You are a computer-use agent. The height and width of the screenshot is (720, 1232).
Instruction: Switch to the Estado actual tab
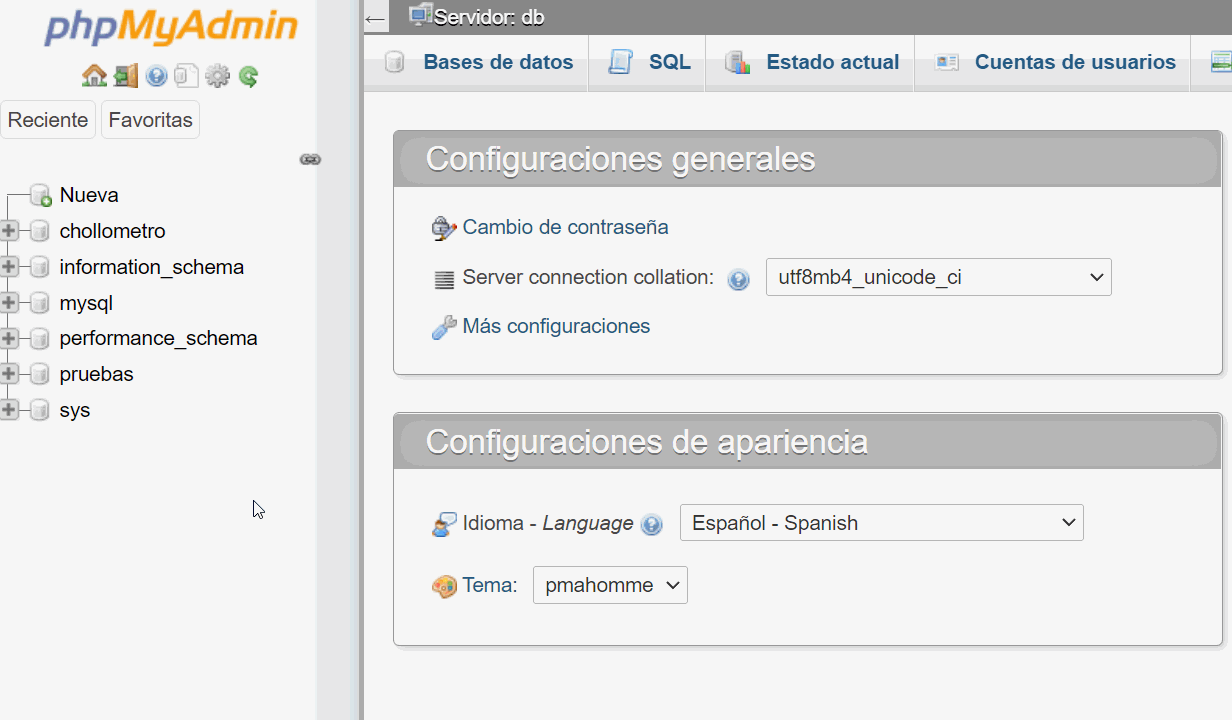[811, 62]
